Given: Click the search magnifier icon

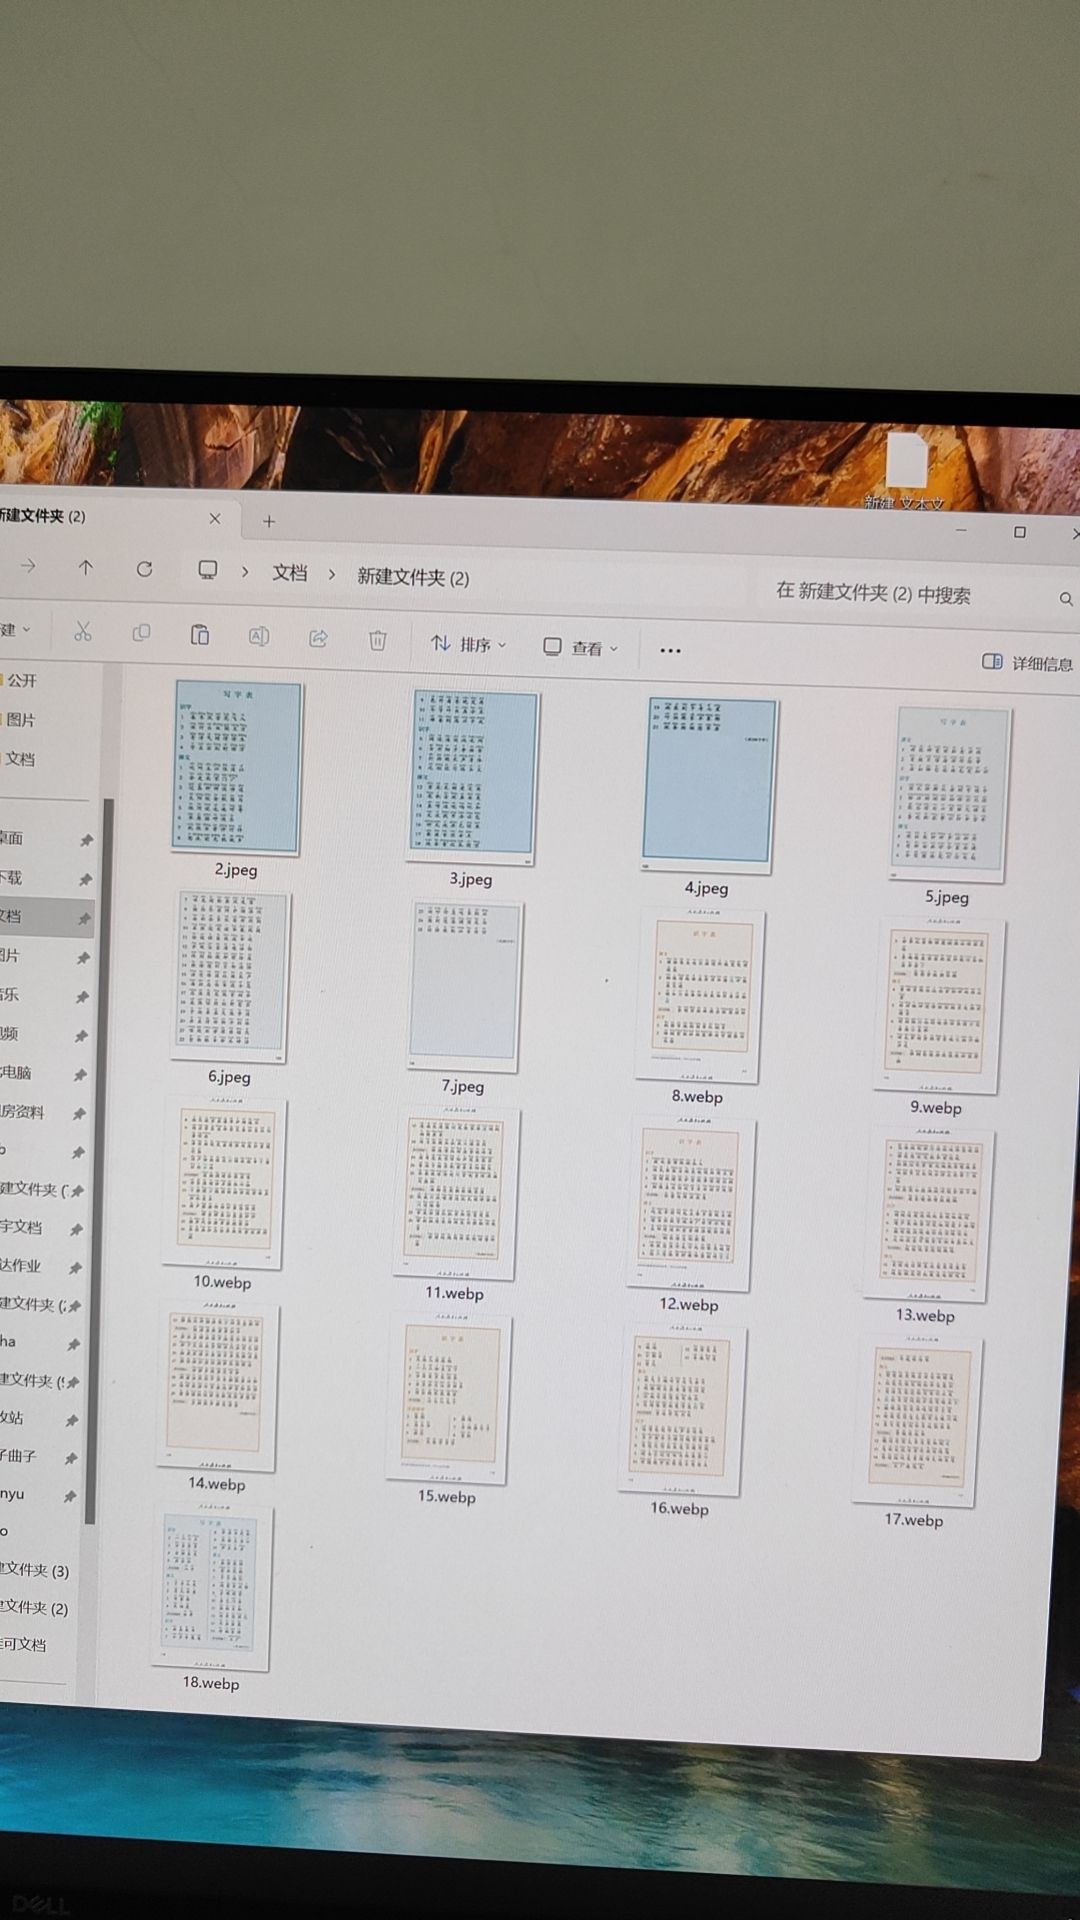Looking at the screenshot, I should point(1066,599).
